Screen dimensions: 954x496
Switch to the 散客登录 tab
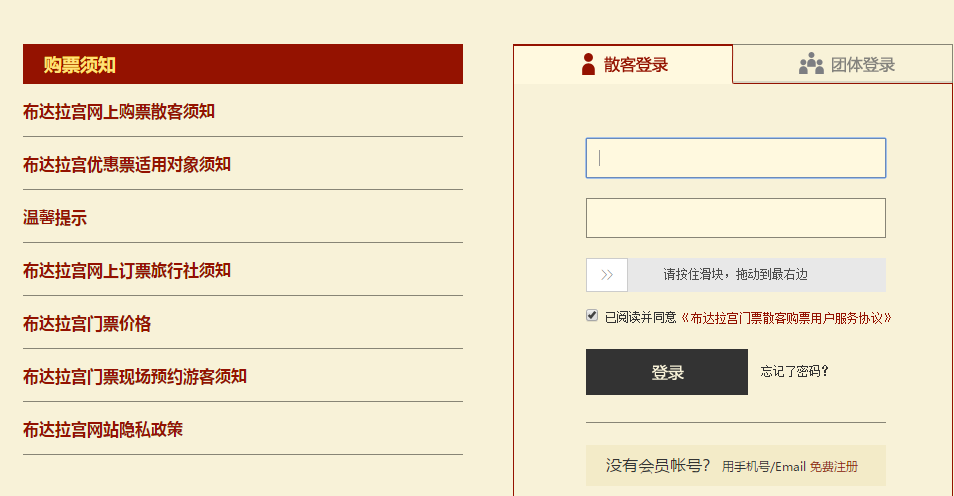pyautogui.click(x=624, y=65)
